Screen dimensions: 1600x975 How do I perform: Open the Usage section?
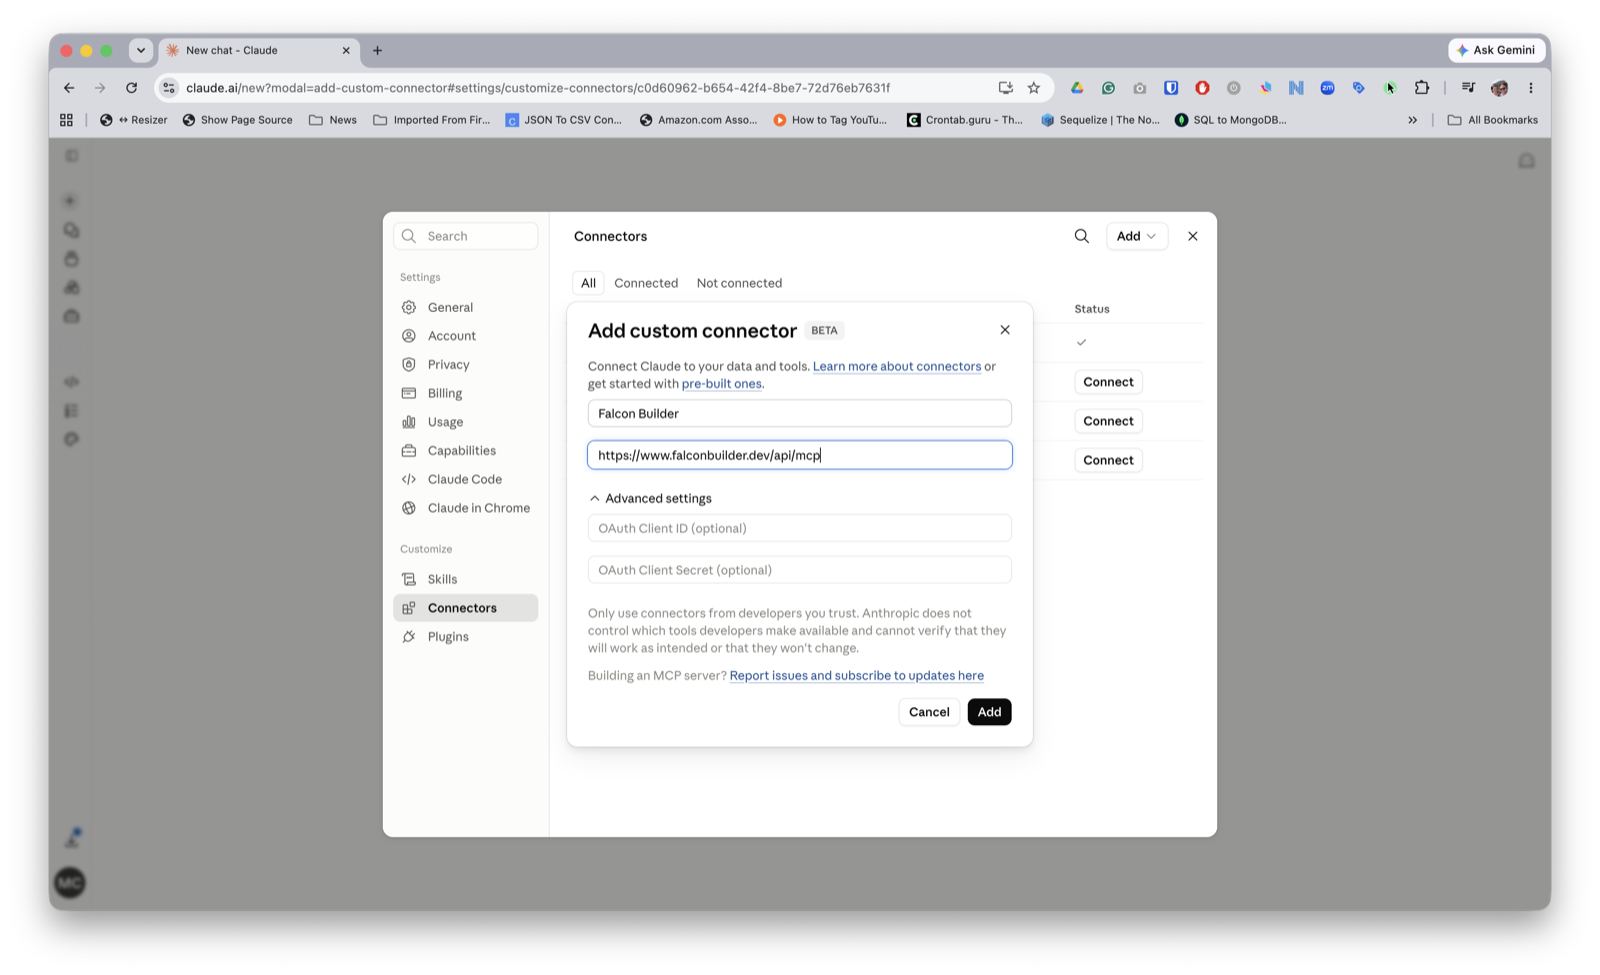[x=465, y=422]
